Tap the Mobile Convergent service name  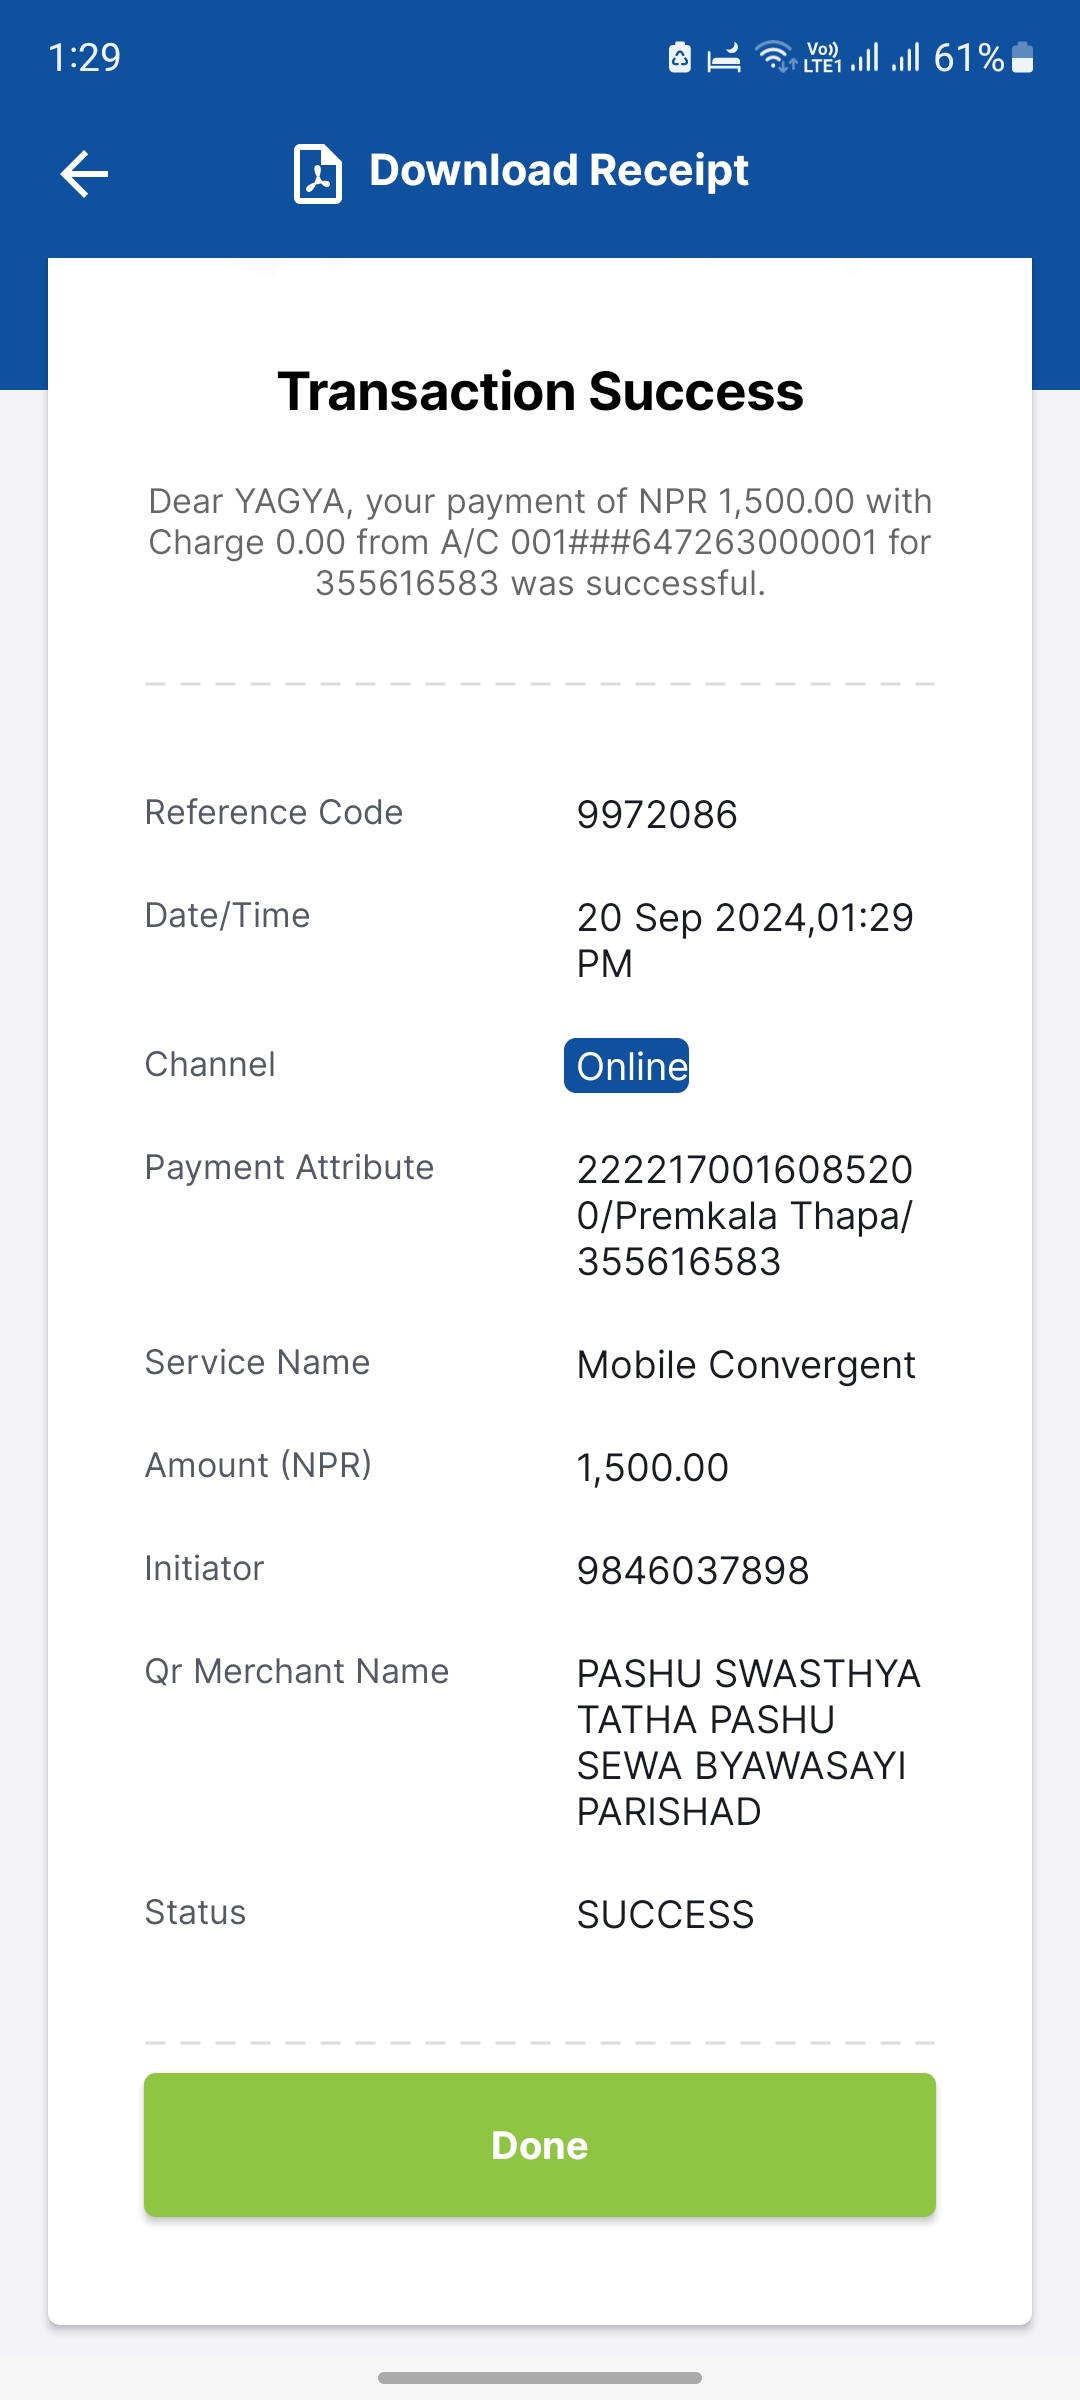746,1365
